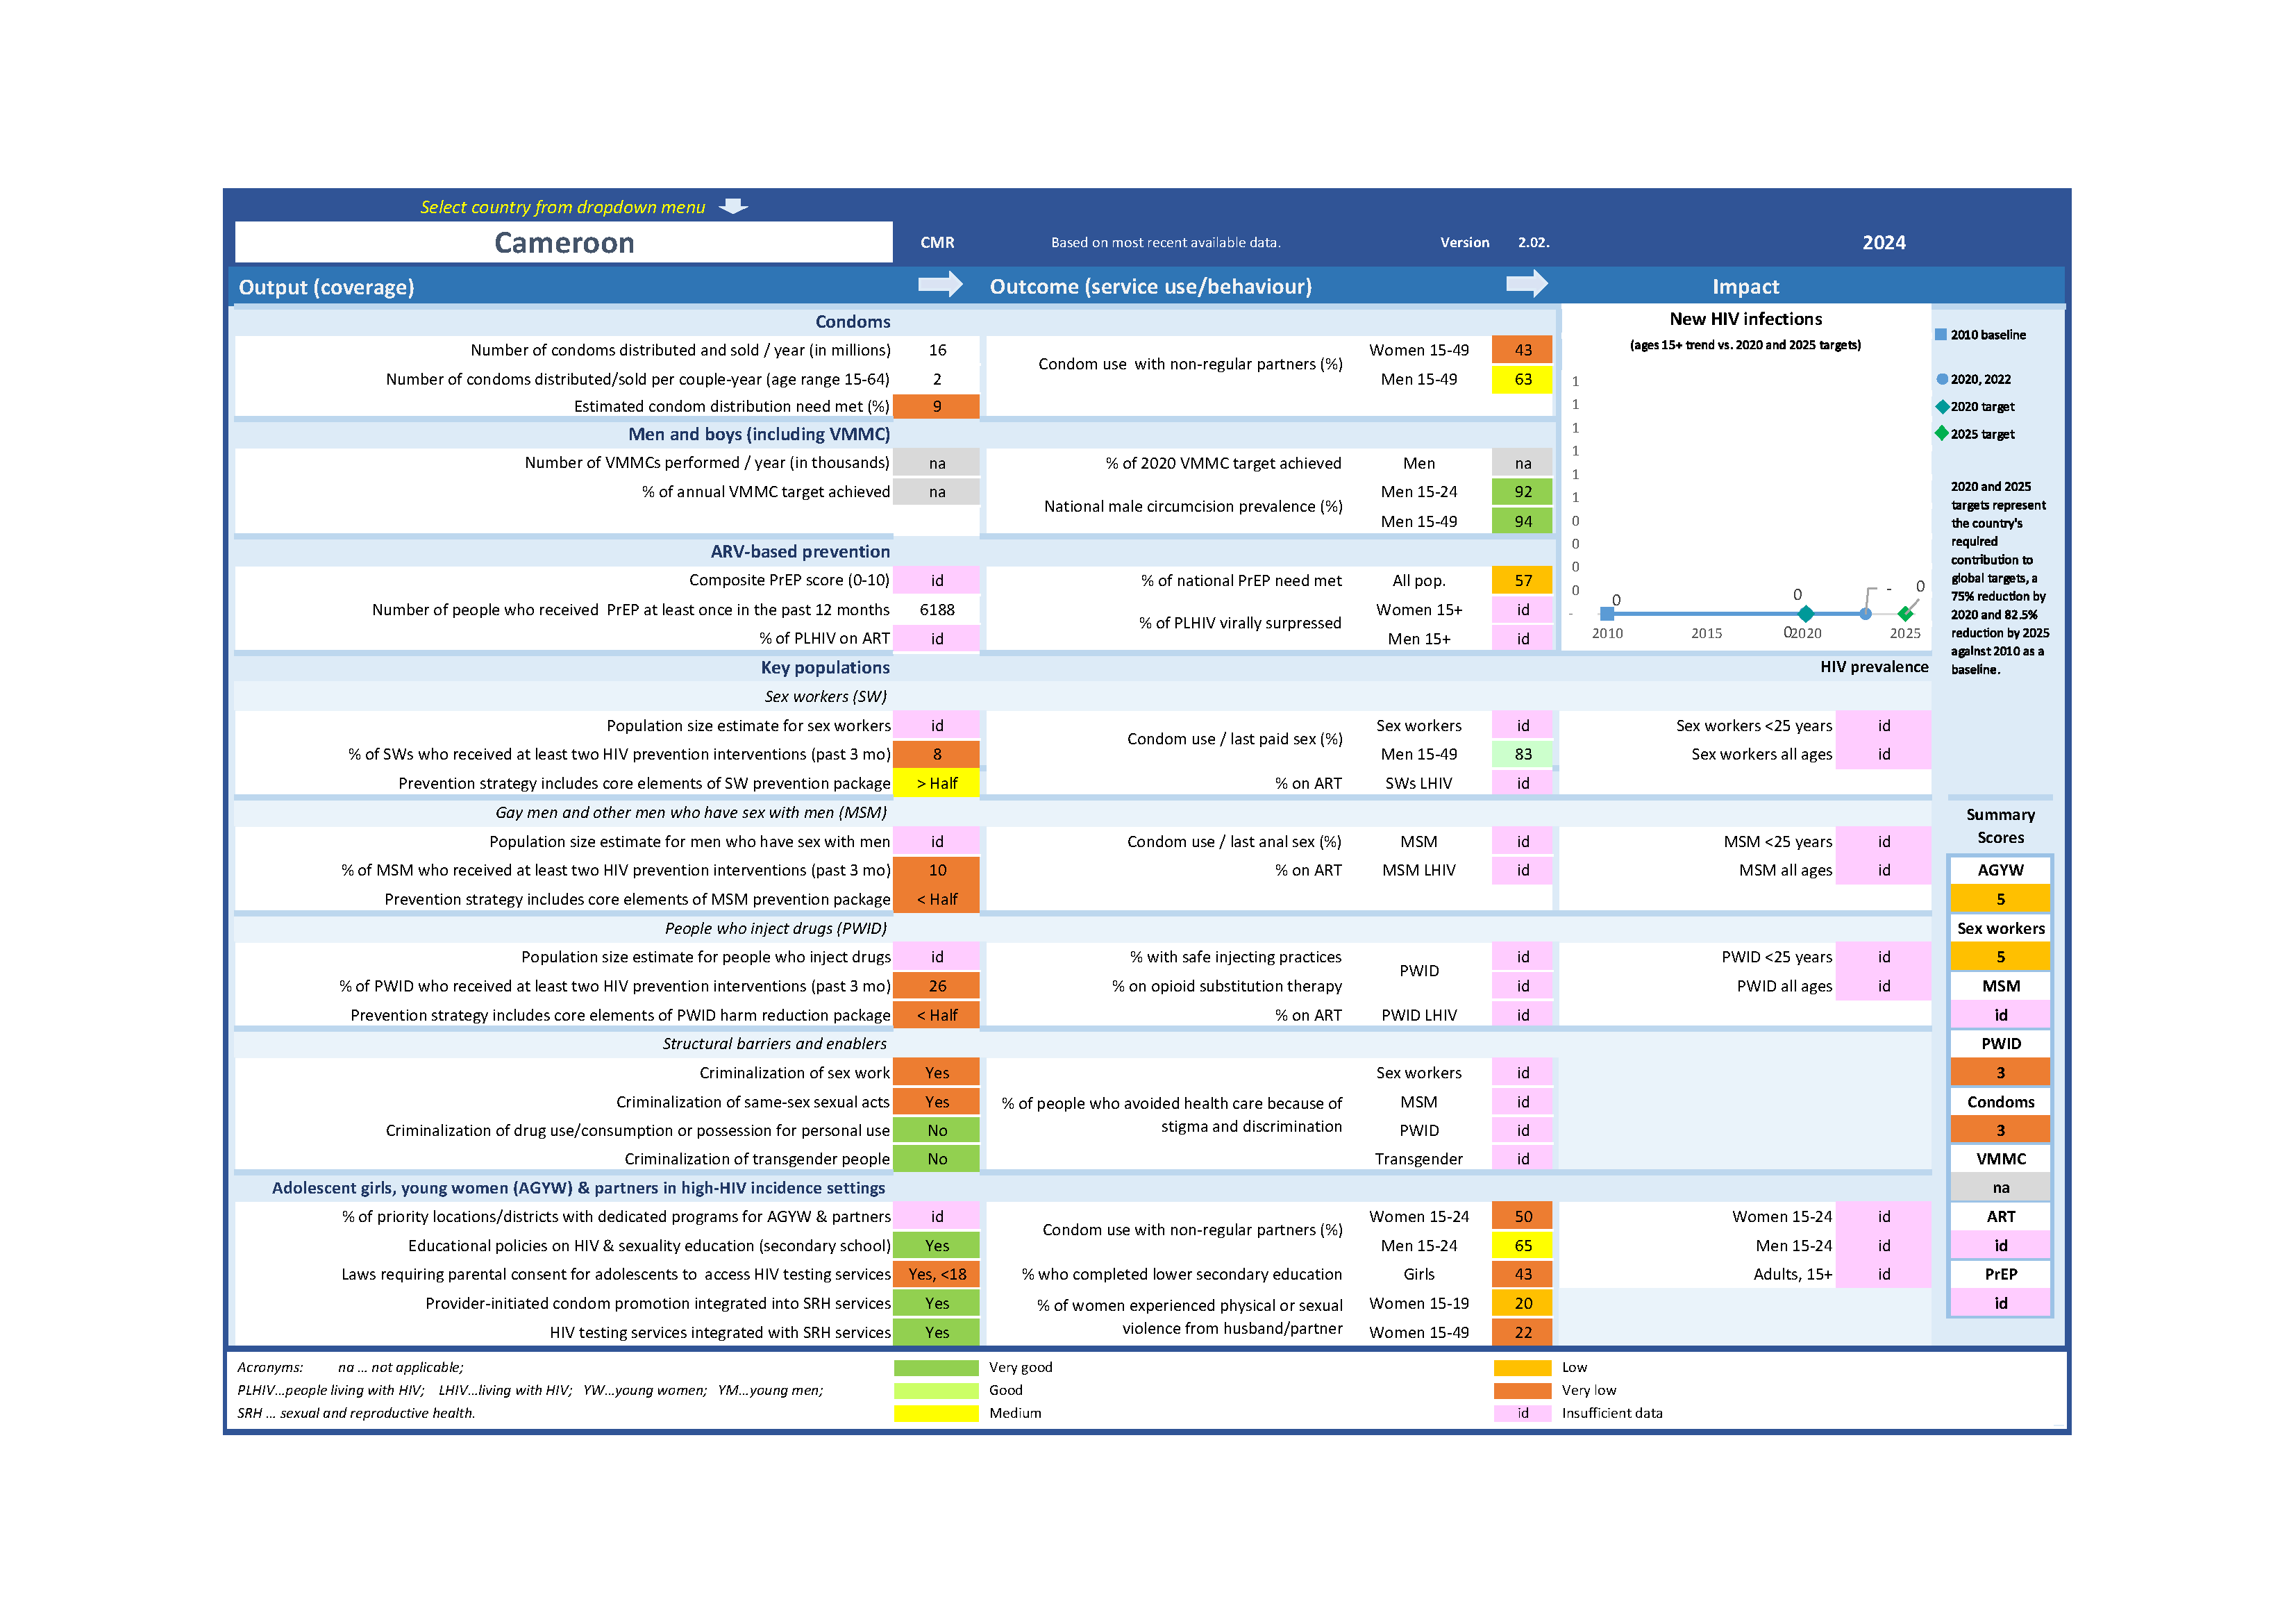Click Men 15-49 circumcision prevalence value 94
2296x1624 pixels.
point(1522,521)
